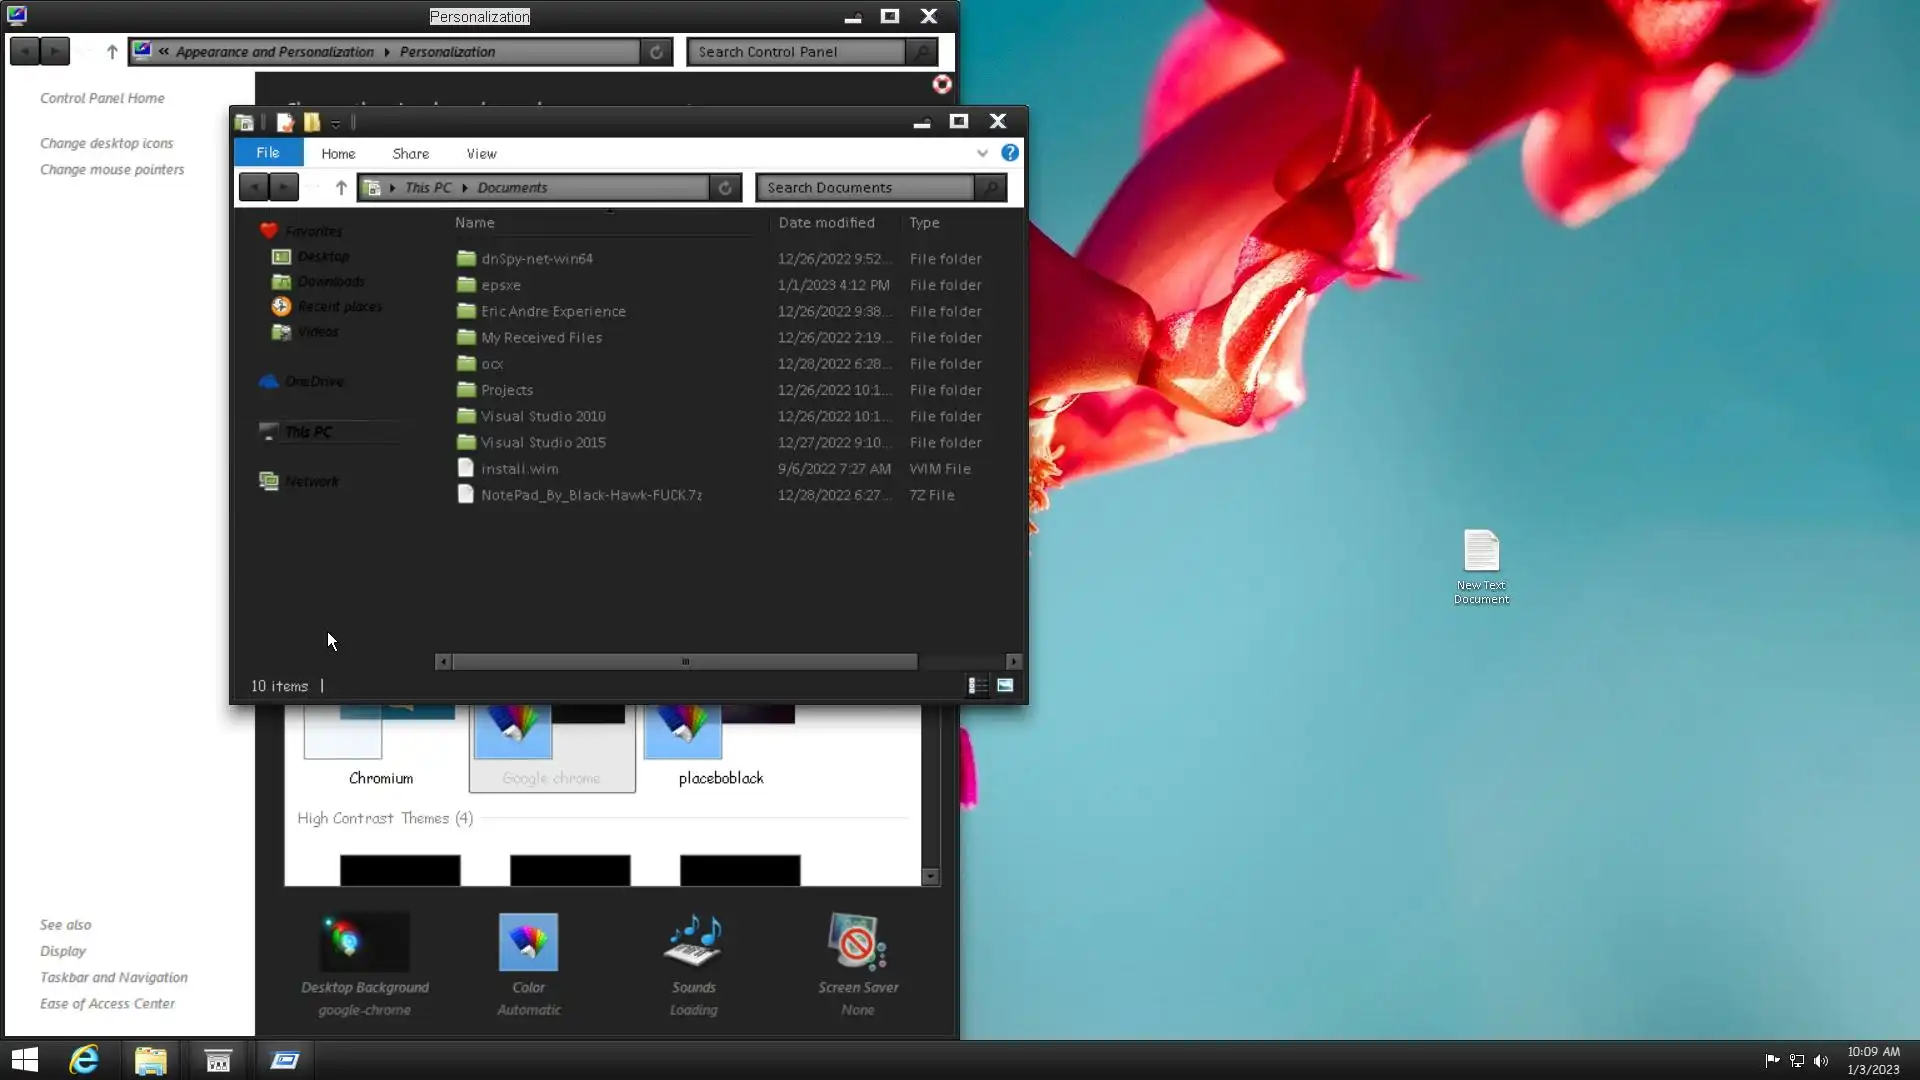
Task: Open Internet Explorer from the taskbar
Action: (x=84, y=1060)
